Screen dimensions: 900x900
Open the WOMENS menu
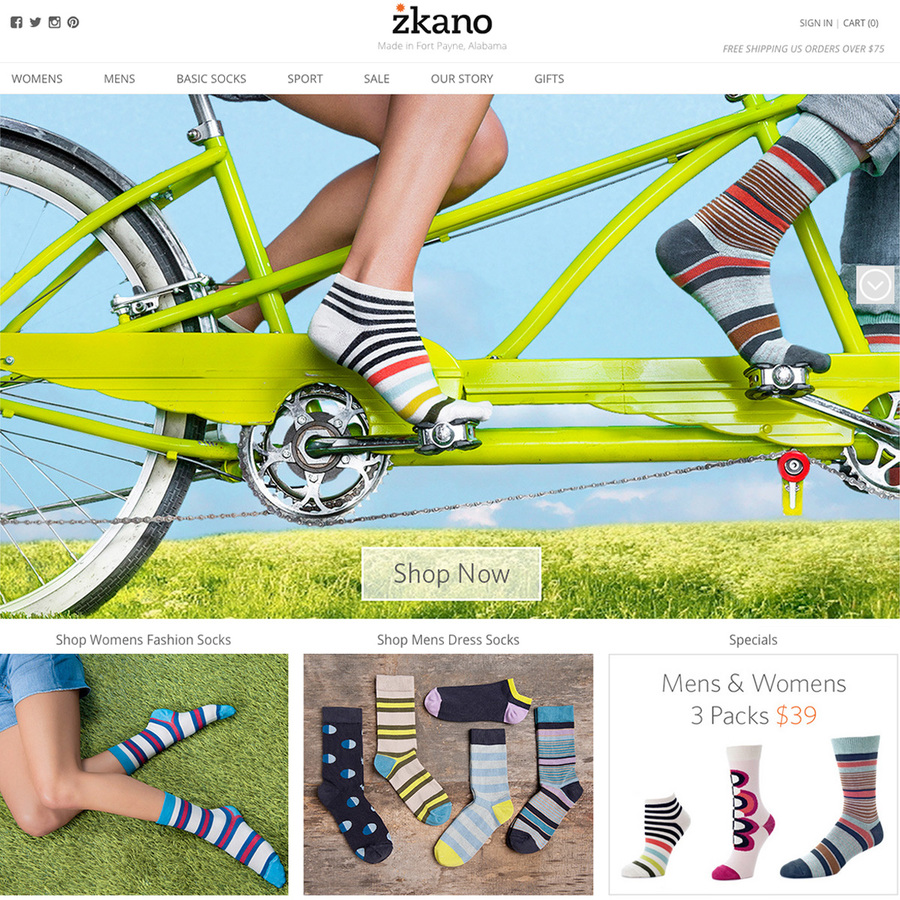click(x=37, y=79)
